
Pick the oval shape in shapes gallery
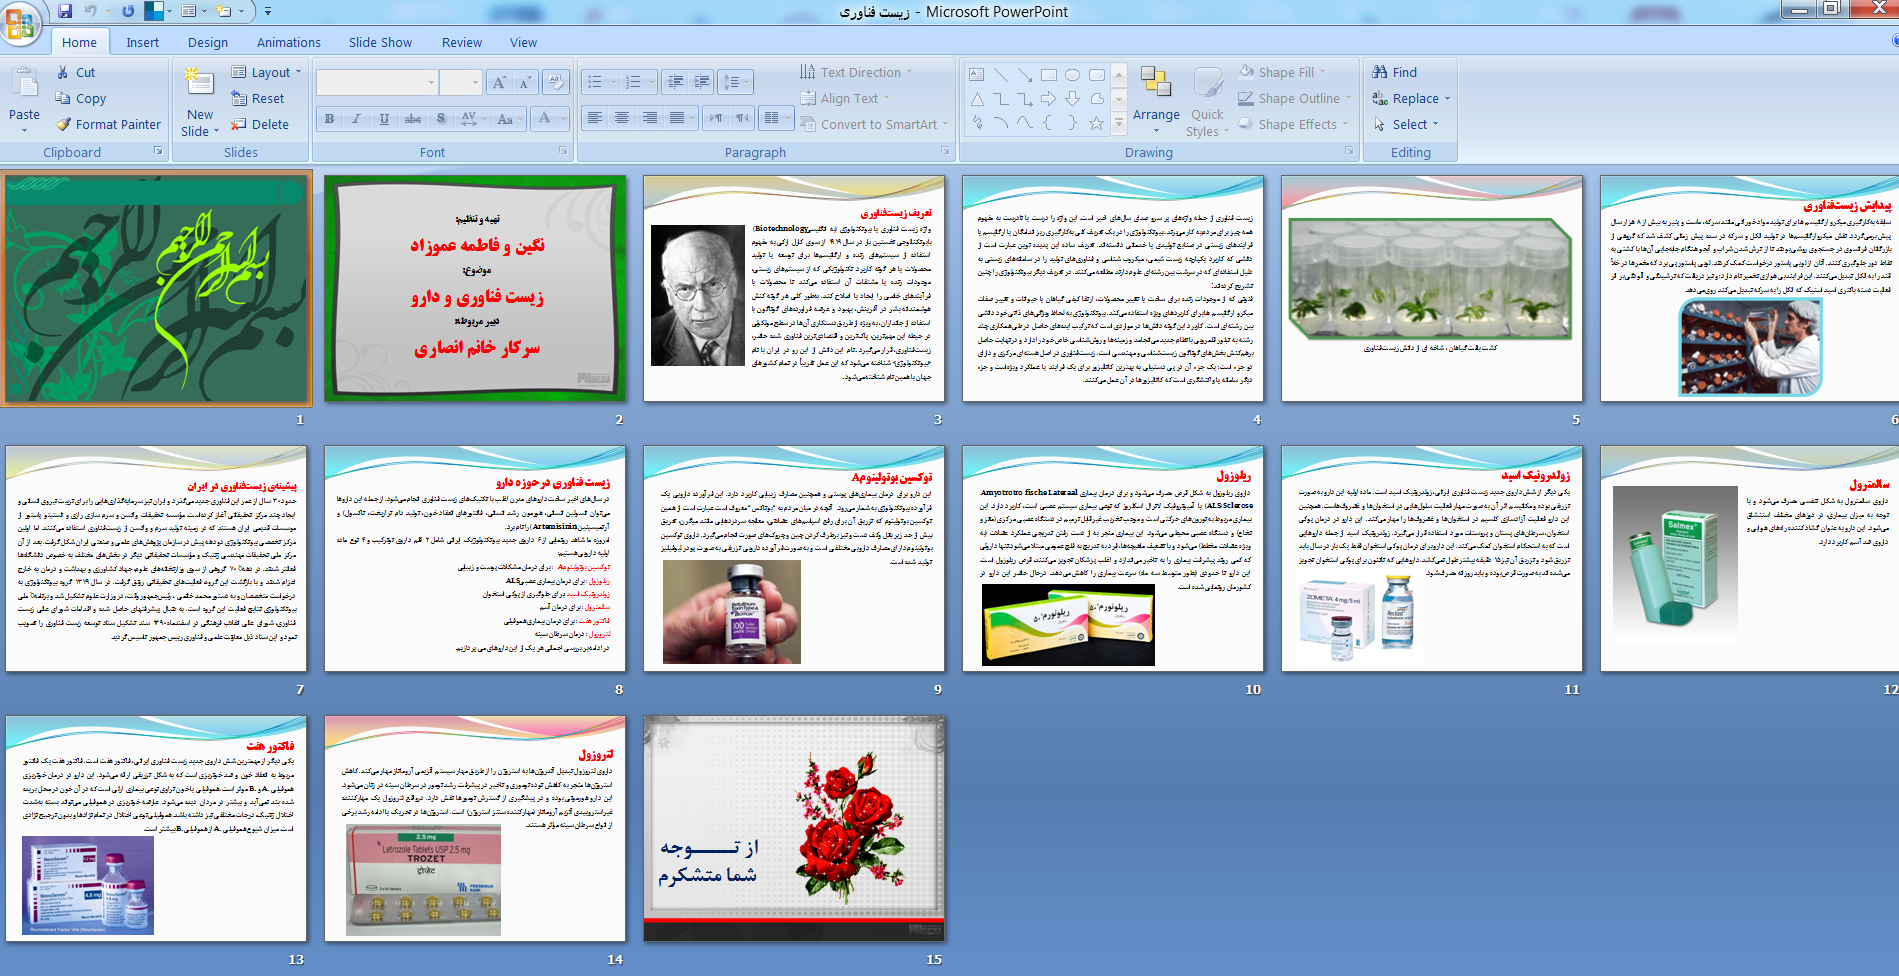[x=1072, y=75]
